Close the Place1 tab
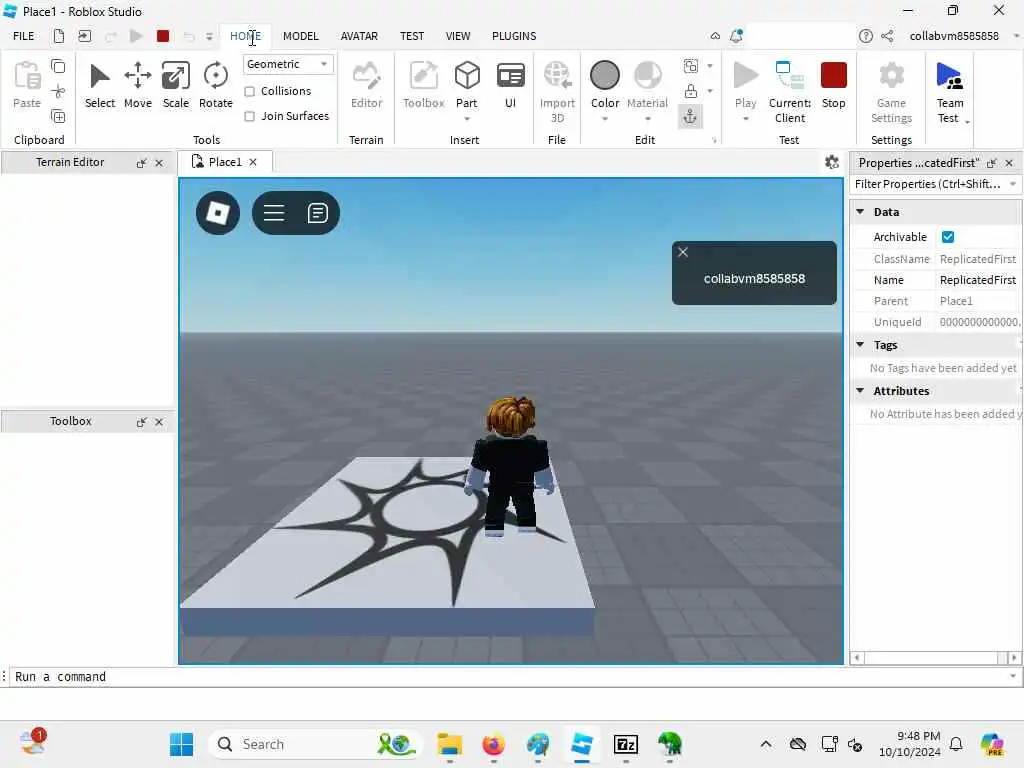This screenshot has height=768, width=1024. 253,162
